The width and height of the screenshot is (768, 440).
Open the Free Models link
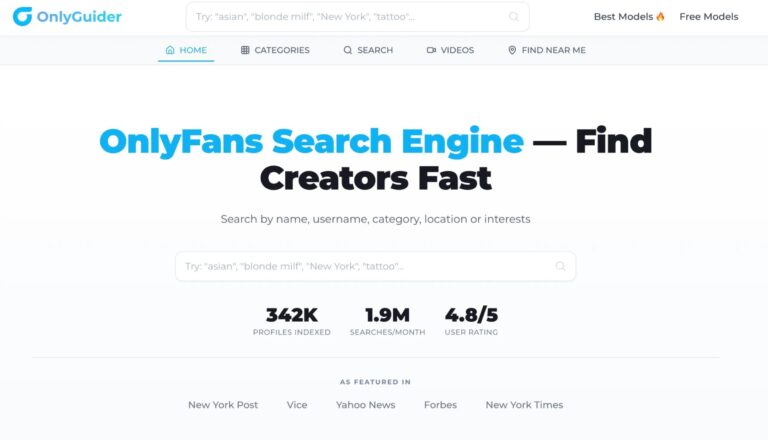pos(709,17)
